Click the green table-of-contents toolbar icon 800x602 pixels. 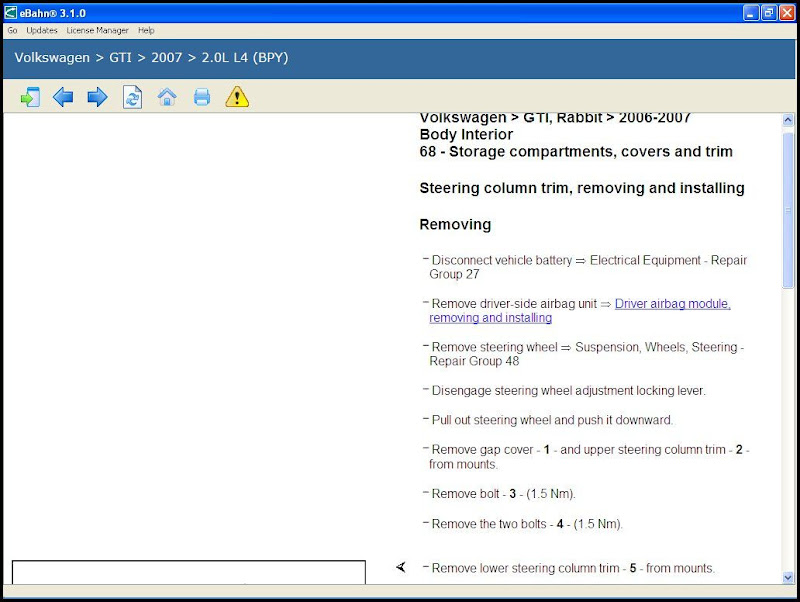(x=30, y=97)
